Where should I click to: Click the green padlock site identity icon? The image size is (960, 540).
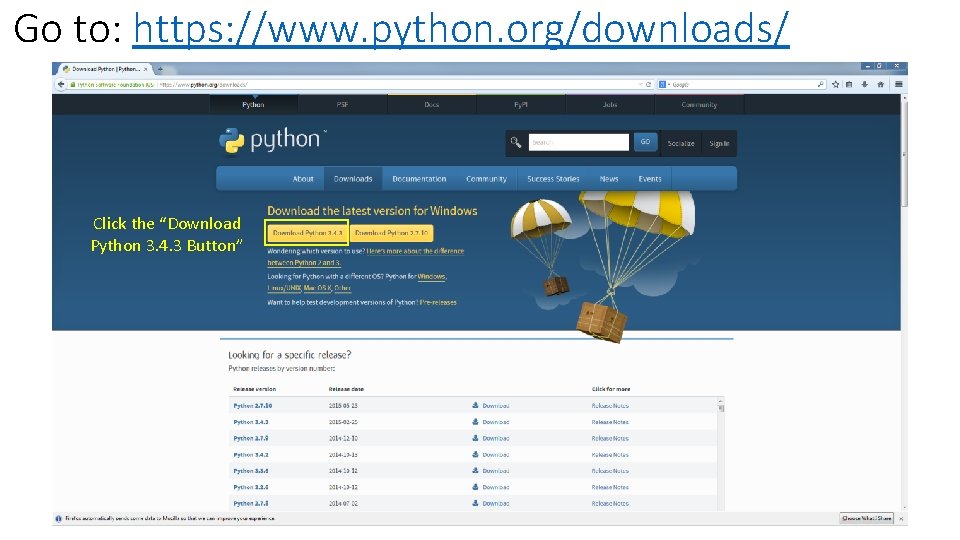(73, 84)
